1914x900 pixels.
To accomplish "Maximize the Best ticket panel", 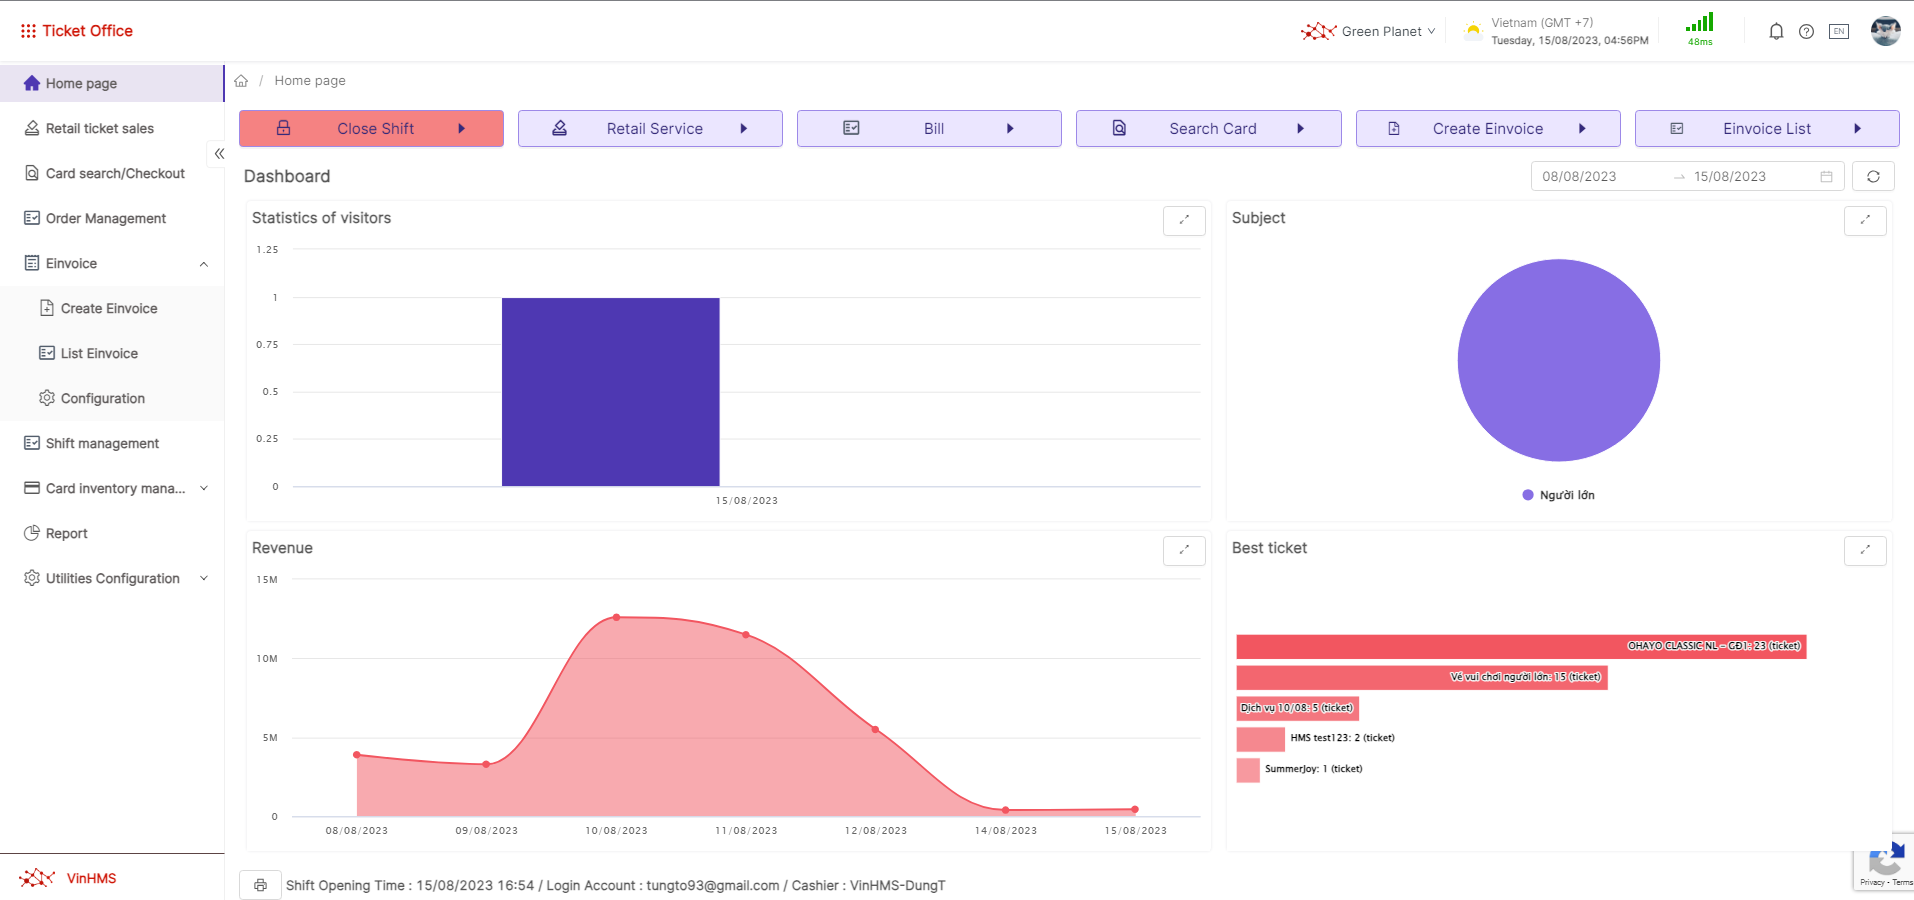I will 1864,550.
